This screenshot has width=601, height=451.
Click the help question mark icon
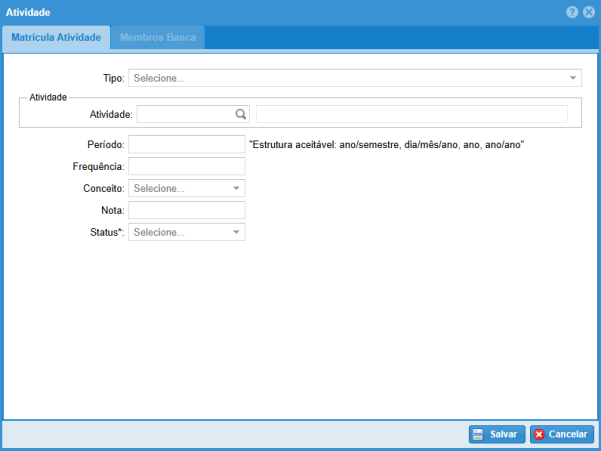click(572, 12)
